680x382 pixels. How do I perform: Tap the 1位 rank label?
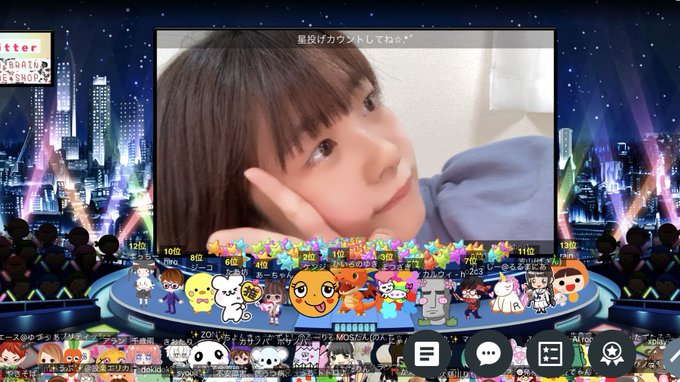click(x=339, y=254)
